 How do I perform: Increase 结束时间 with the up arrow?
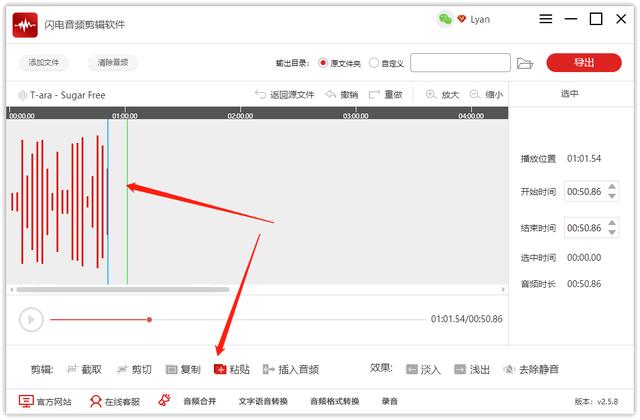click(x=611, y=223)
